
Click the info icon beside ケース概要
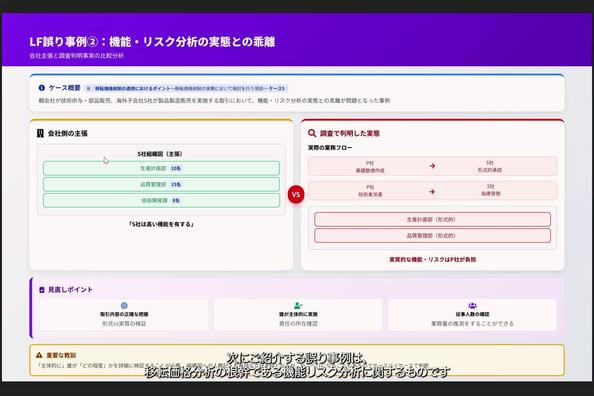(42, 88)
